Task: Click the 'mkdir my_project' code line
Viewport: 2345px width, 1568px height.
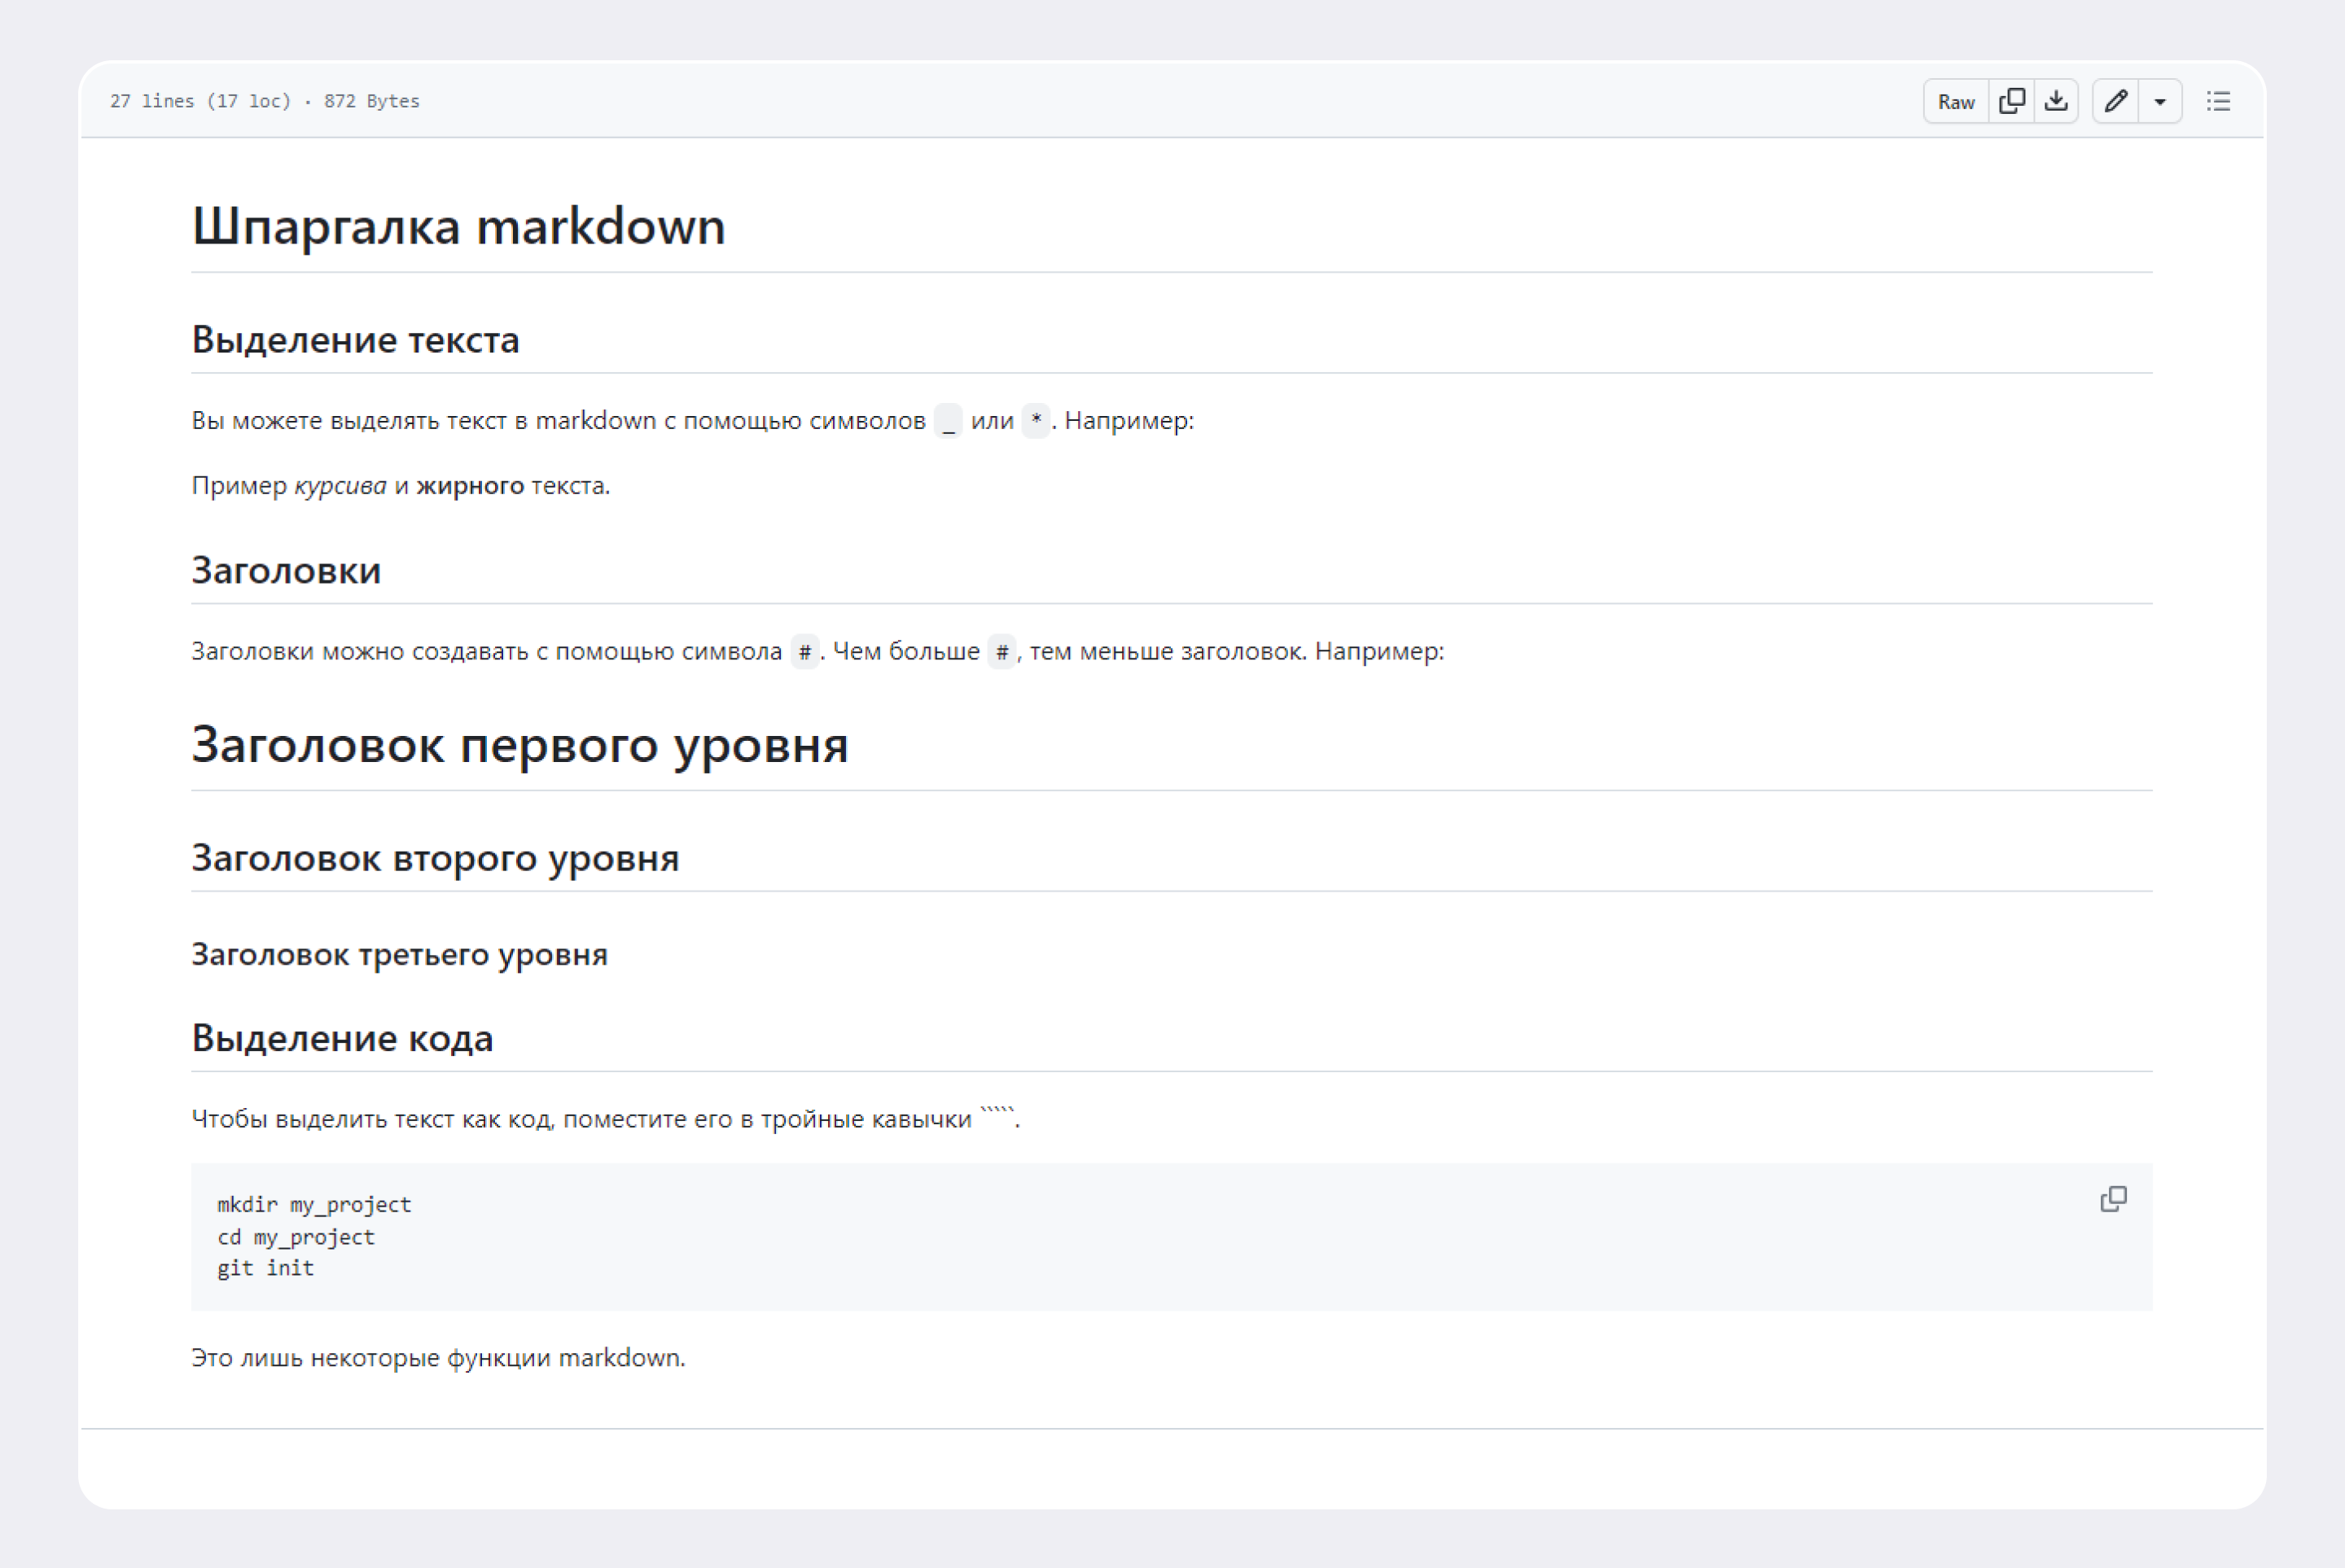Action: 314,1205
